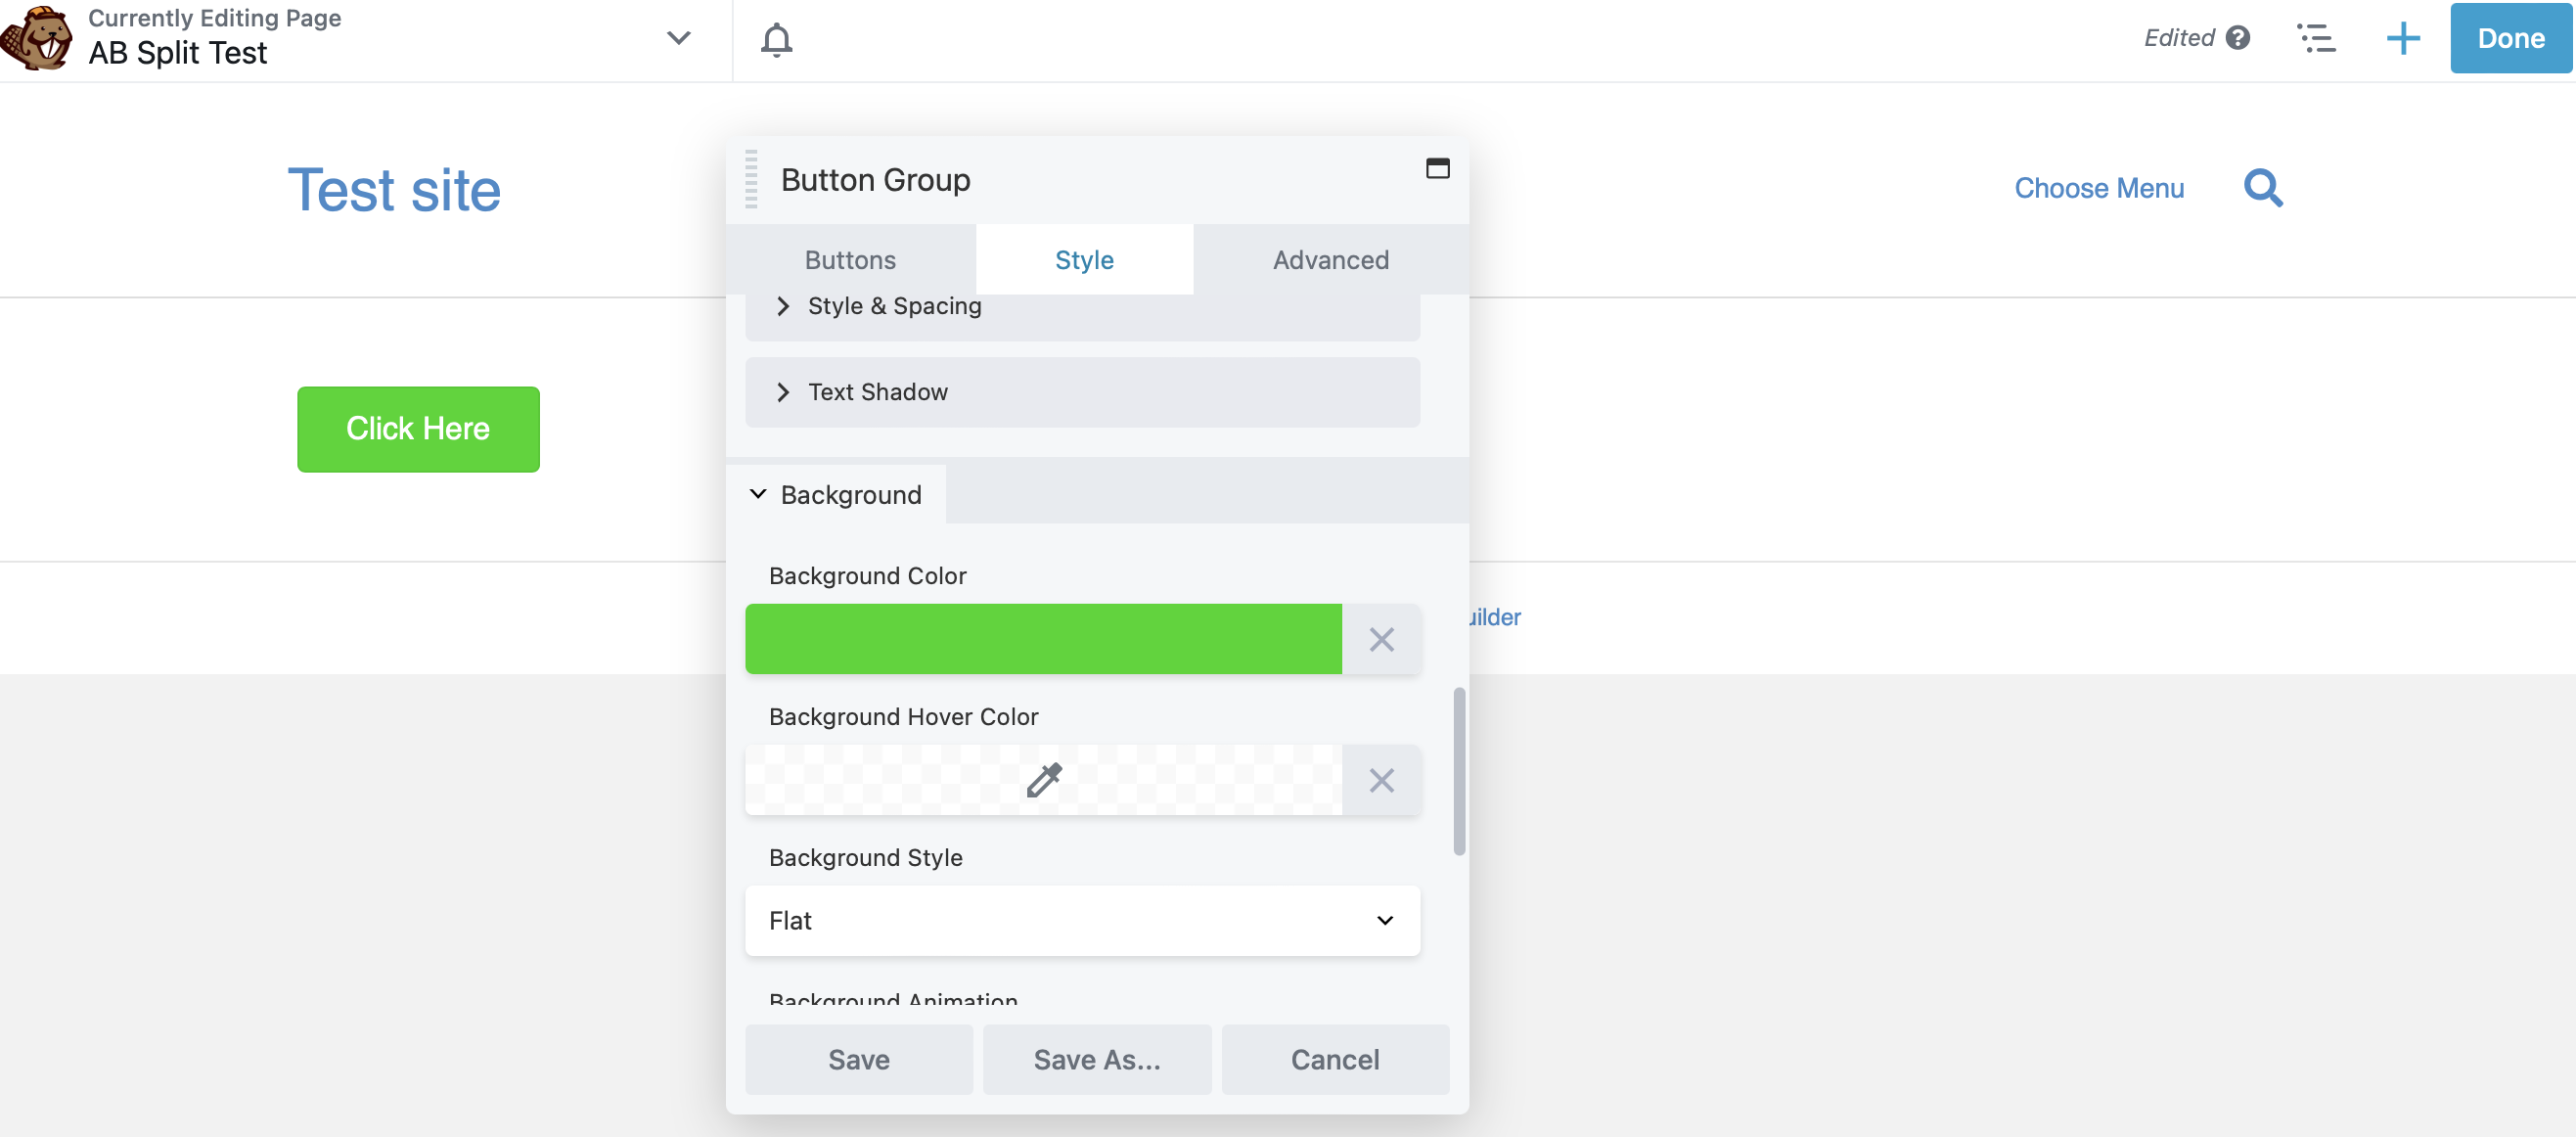Open the green Background Color swatch

click(x=1043, y=639)
